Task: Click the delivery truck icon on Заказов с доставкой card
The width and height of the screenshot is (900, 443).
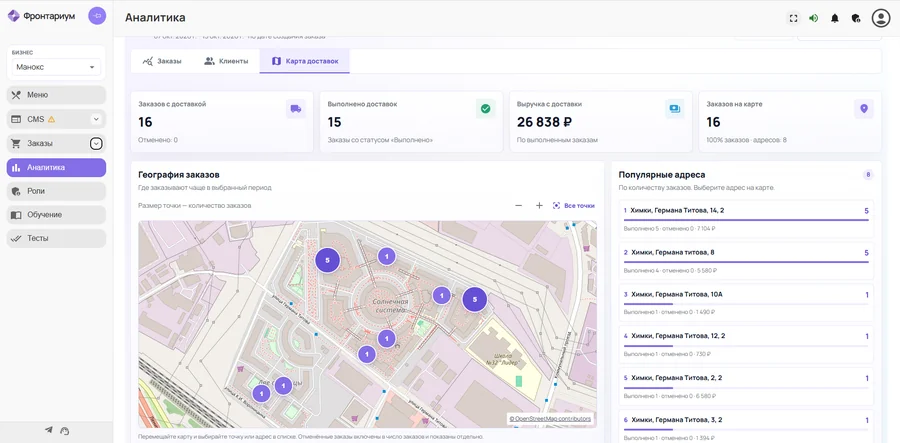Action: point(296,108)
